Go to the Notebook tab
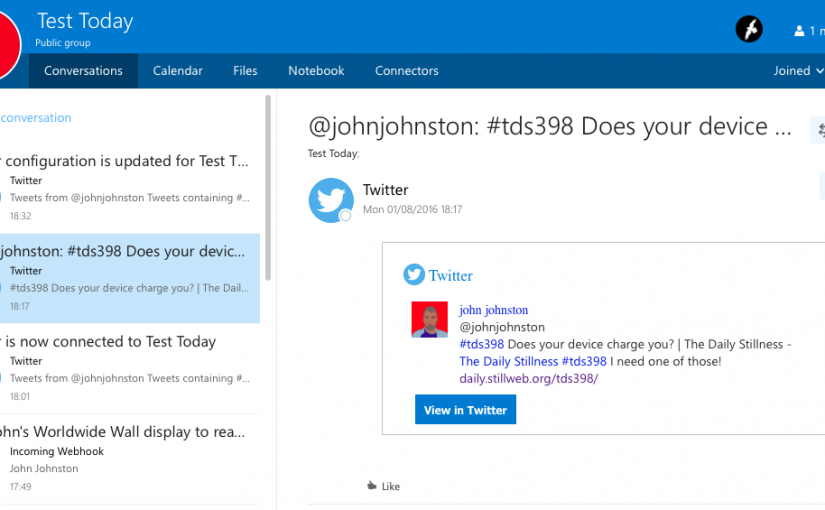The width and height of the screenshot is (825, 510). pyautogui.click(x=316, y=71)
